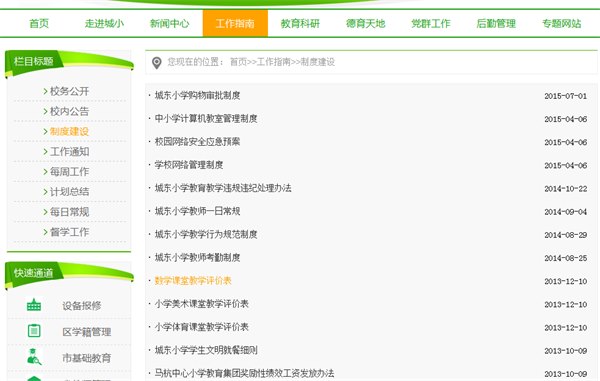The image size is (600, 381).
Task: Open article 城东小学学生文明就餐细则
Action: pyautogui.click(x=206, y=350)
